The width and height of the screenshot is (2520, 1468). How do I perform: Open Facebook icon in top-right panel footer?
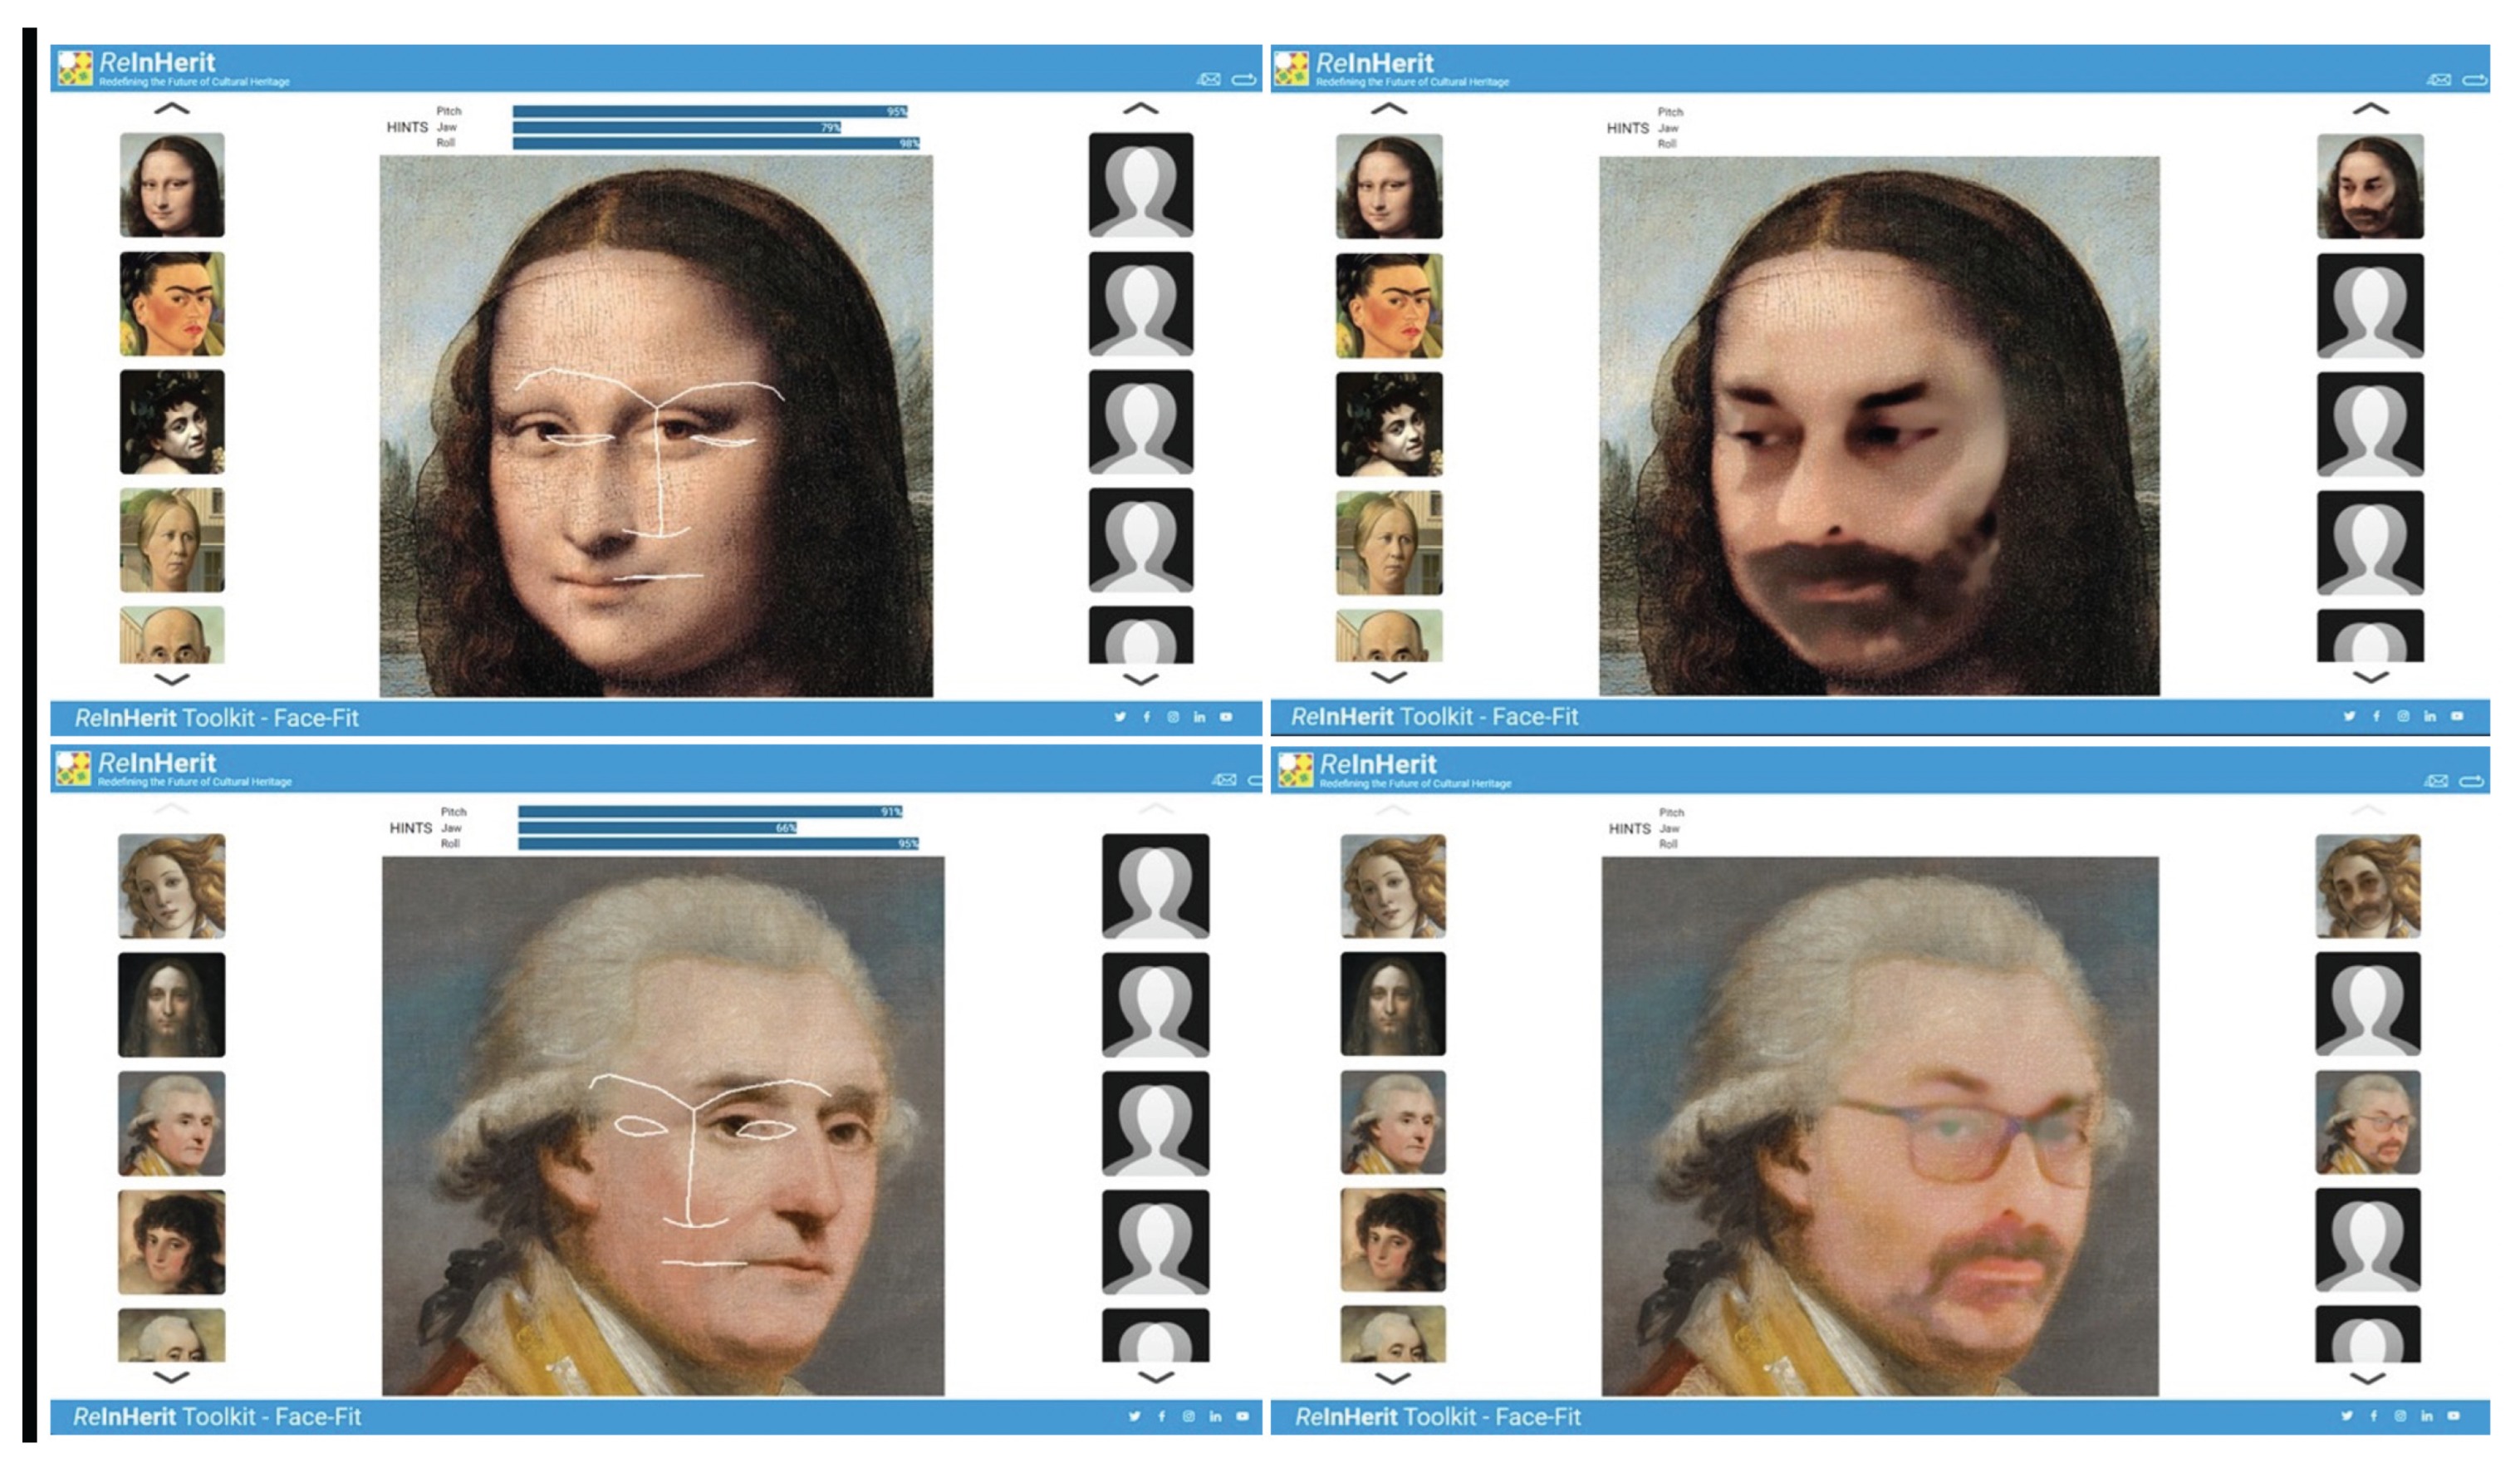tap(2376, 716)
